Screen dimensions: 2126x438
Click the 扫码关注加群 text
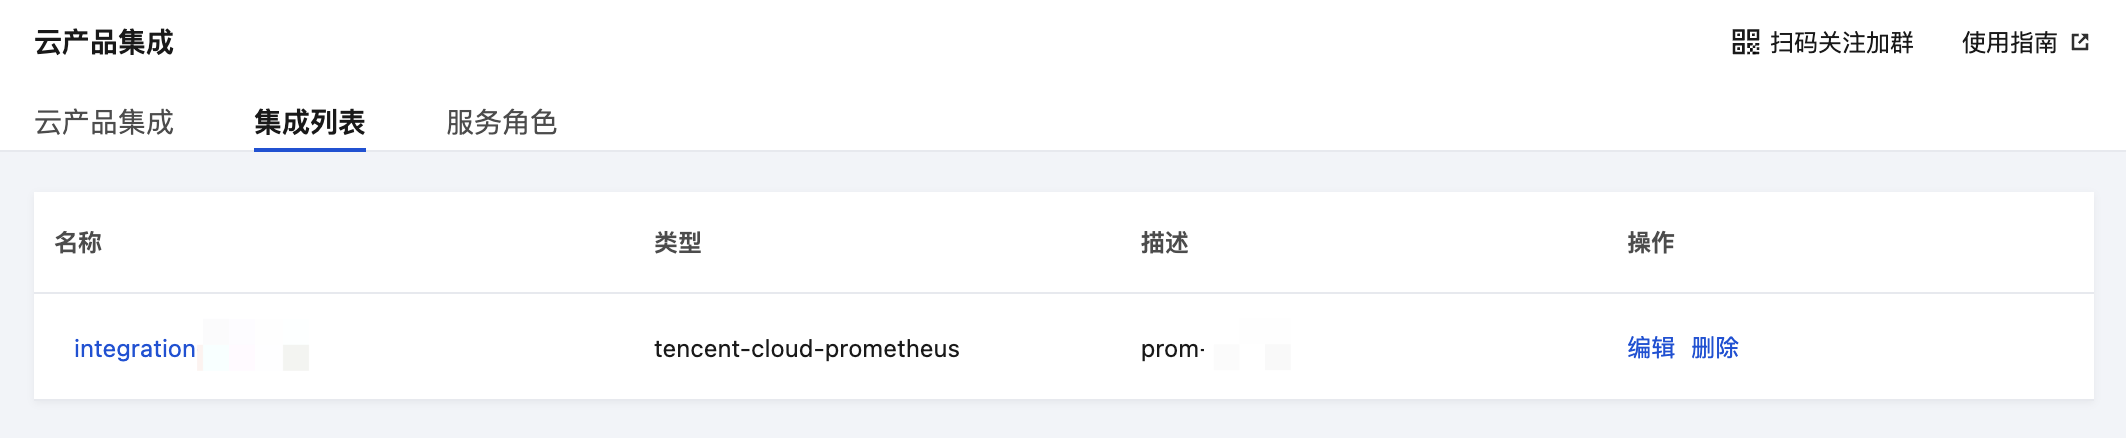[x=1841, y=42]
